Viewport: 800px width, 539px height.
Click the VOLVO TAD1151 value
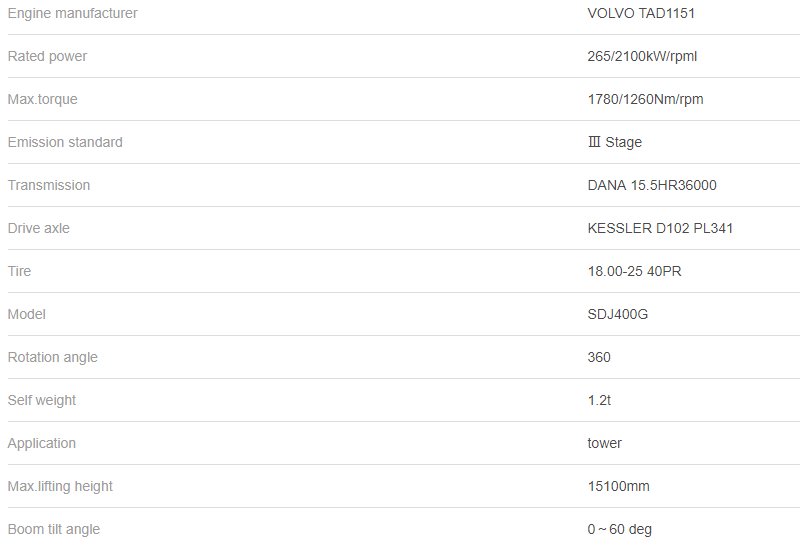(641, 13)
